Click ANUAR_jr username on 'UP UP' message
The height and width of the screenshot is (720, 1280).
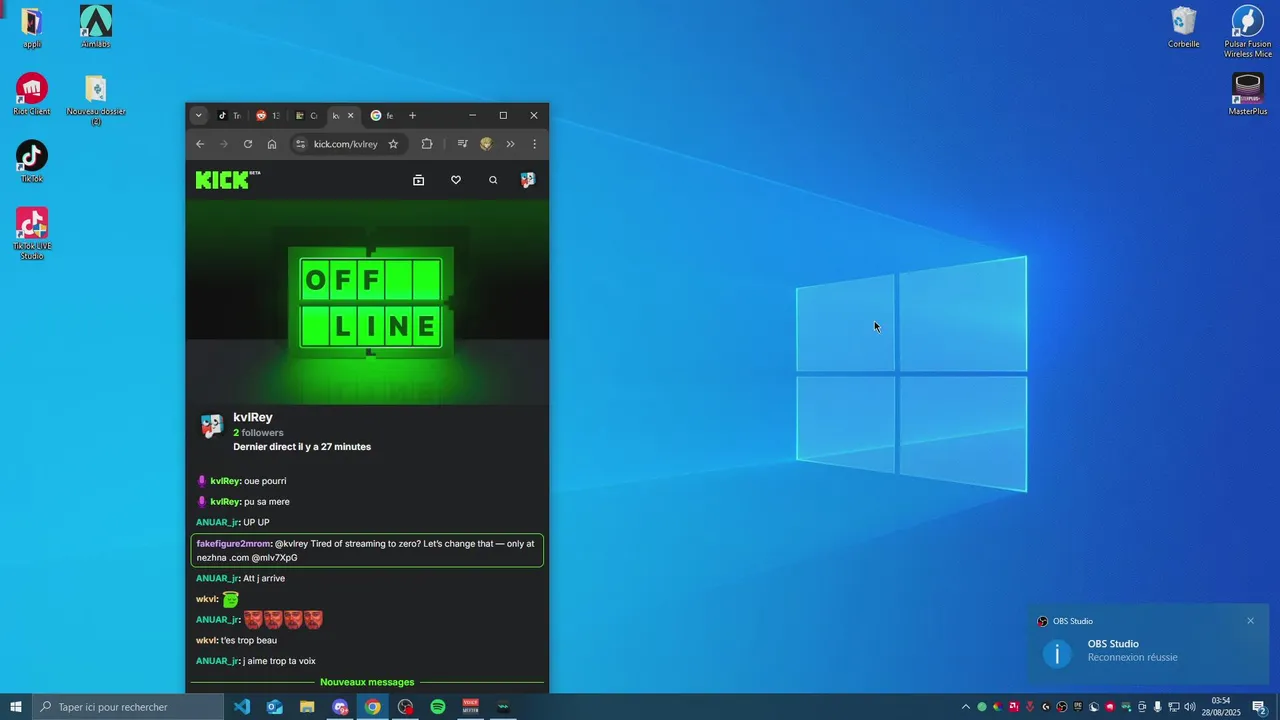pos(218,522)
